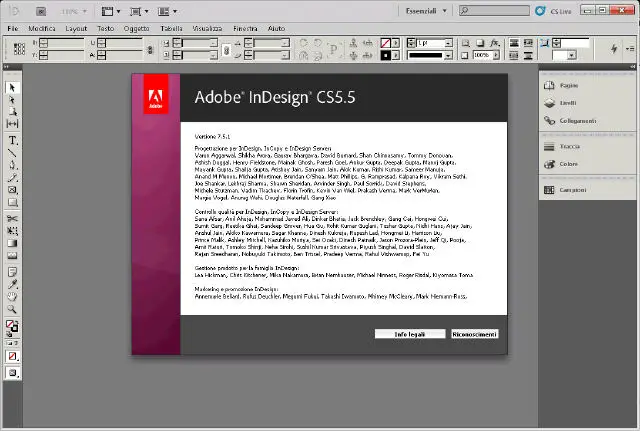This screenshot has width=640, height=431.
Task: Open the Oggetto menu
Action: [x=136, y=28]
